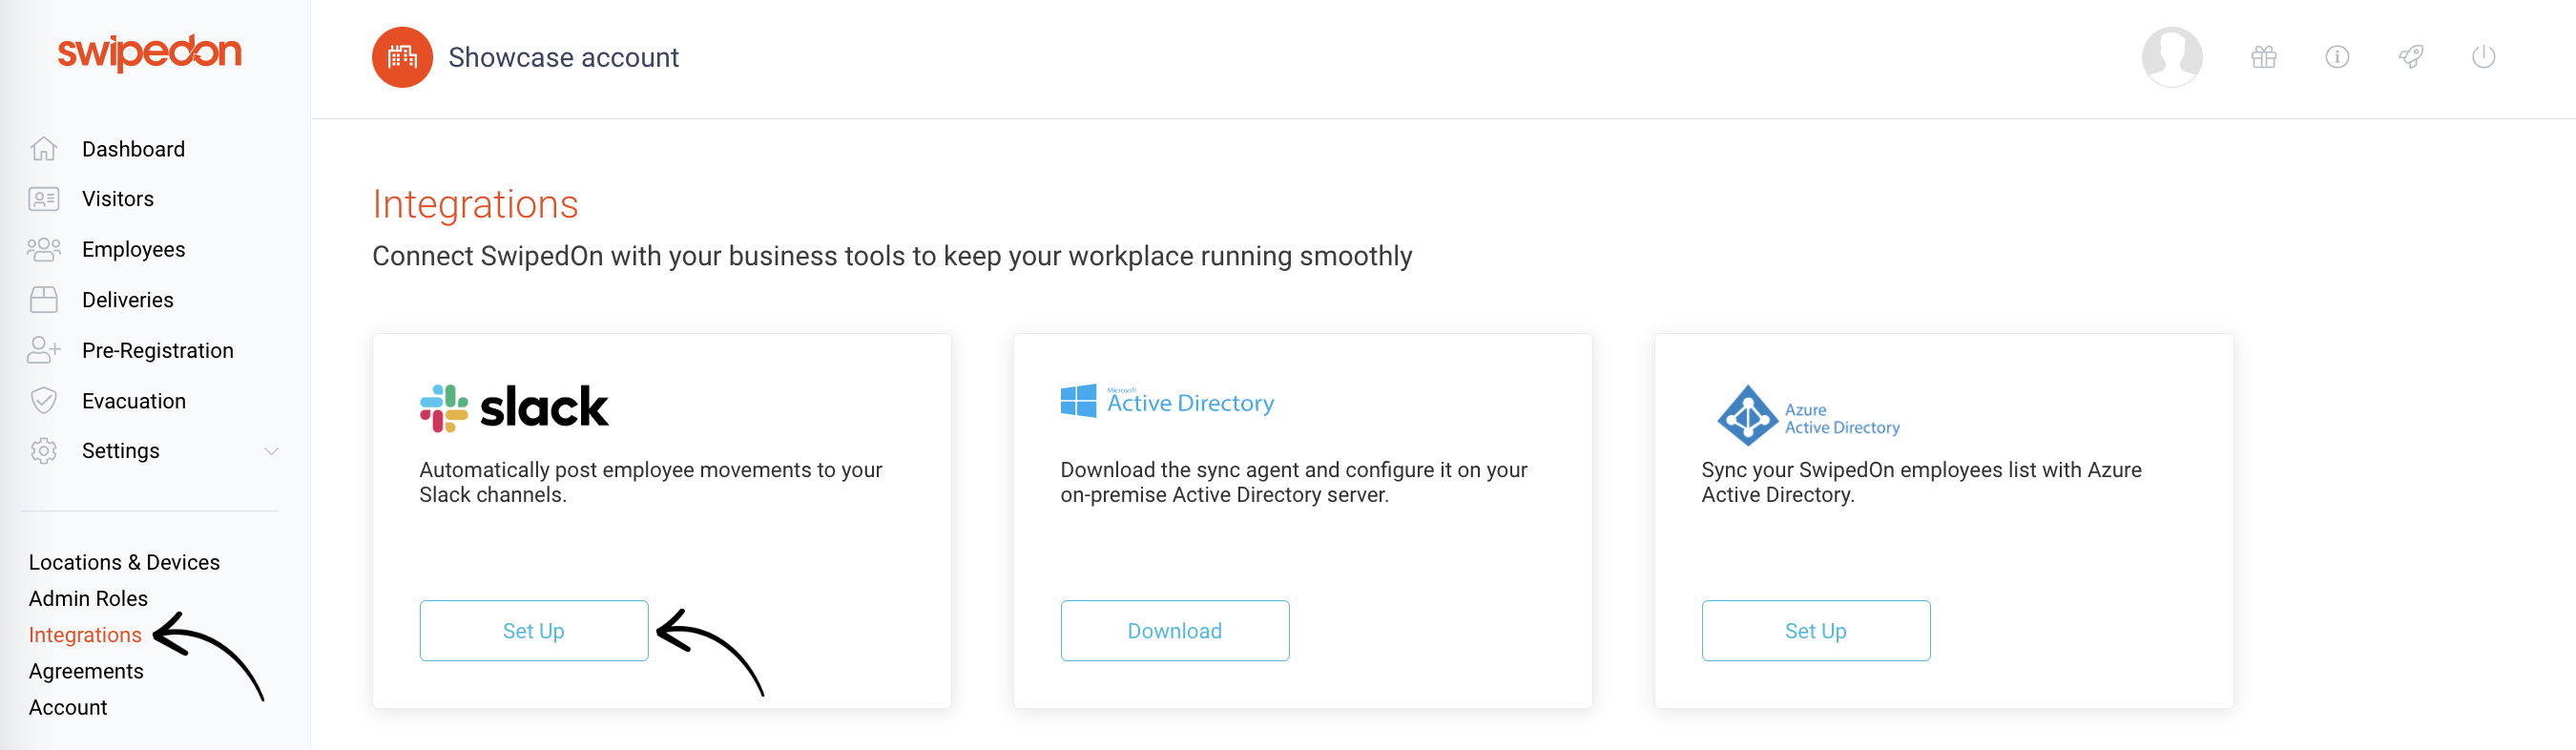Image resolution: width=2576 pixels, height=750 pixels.
Task: Set up Azure Active Directory
Action: tap(1815, 630)
